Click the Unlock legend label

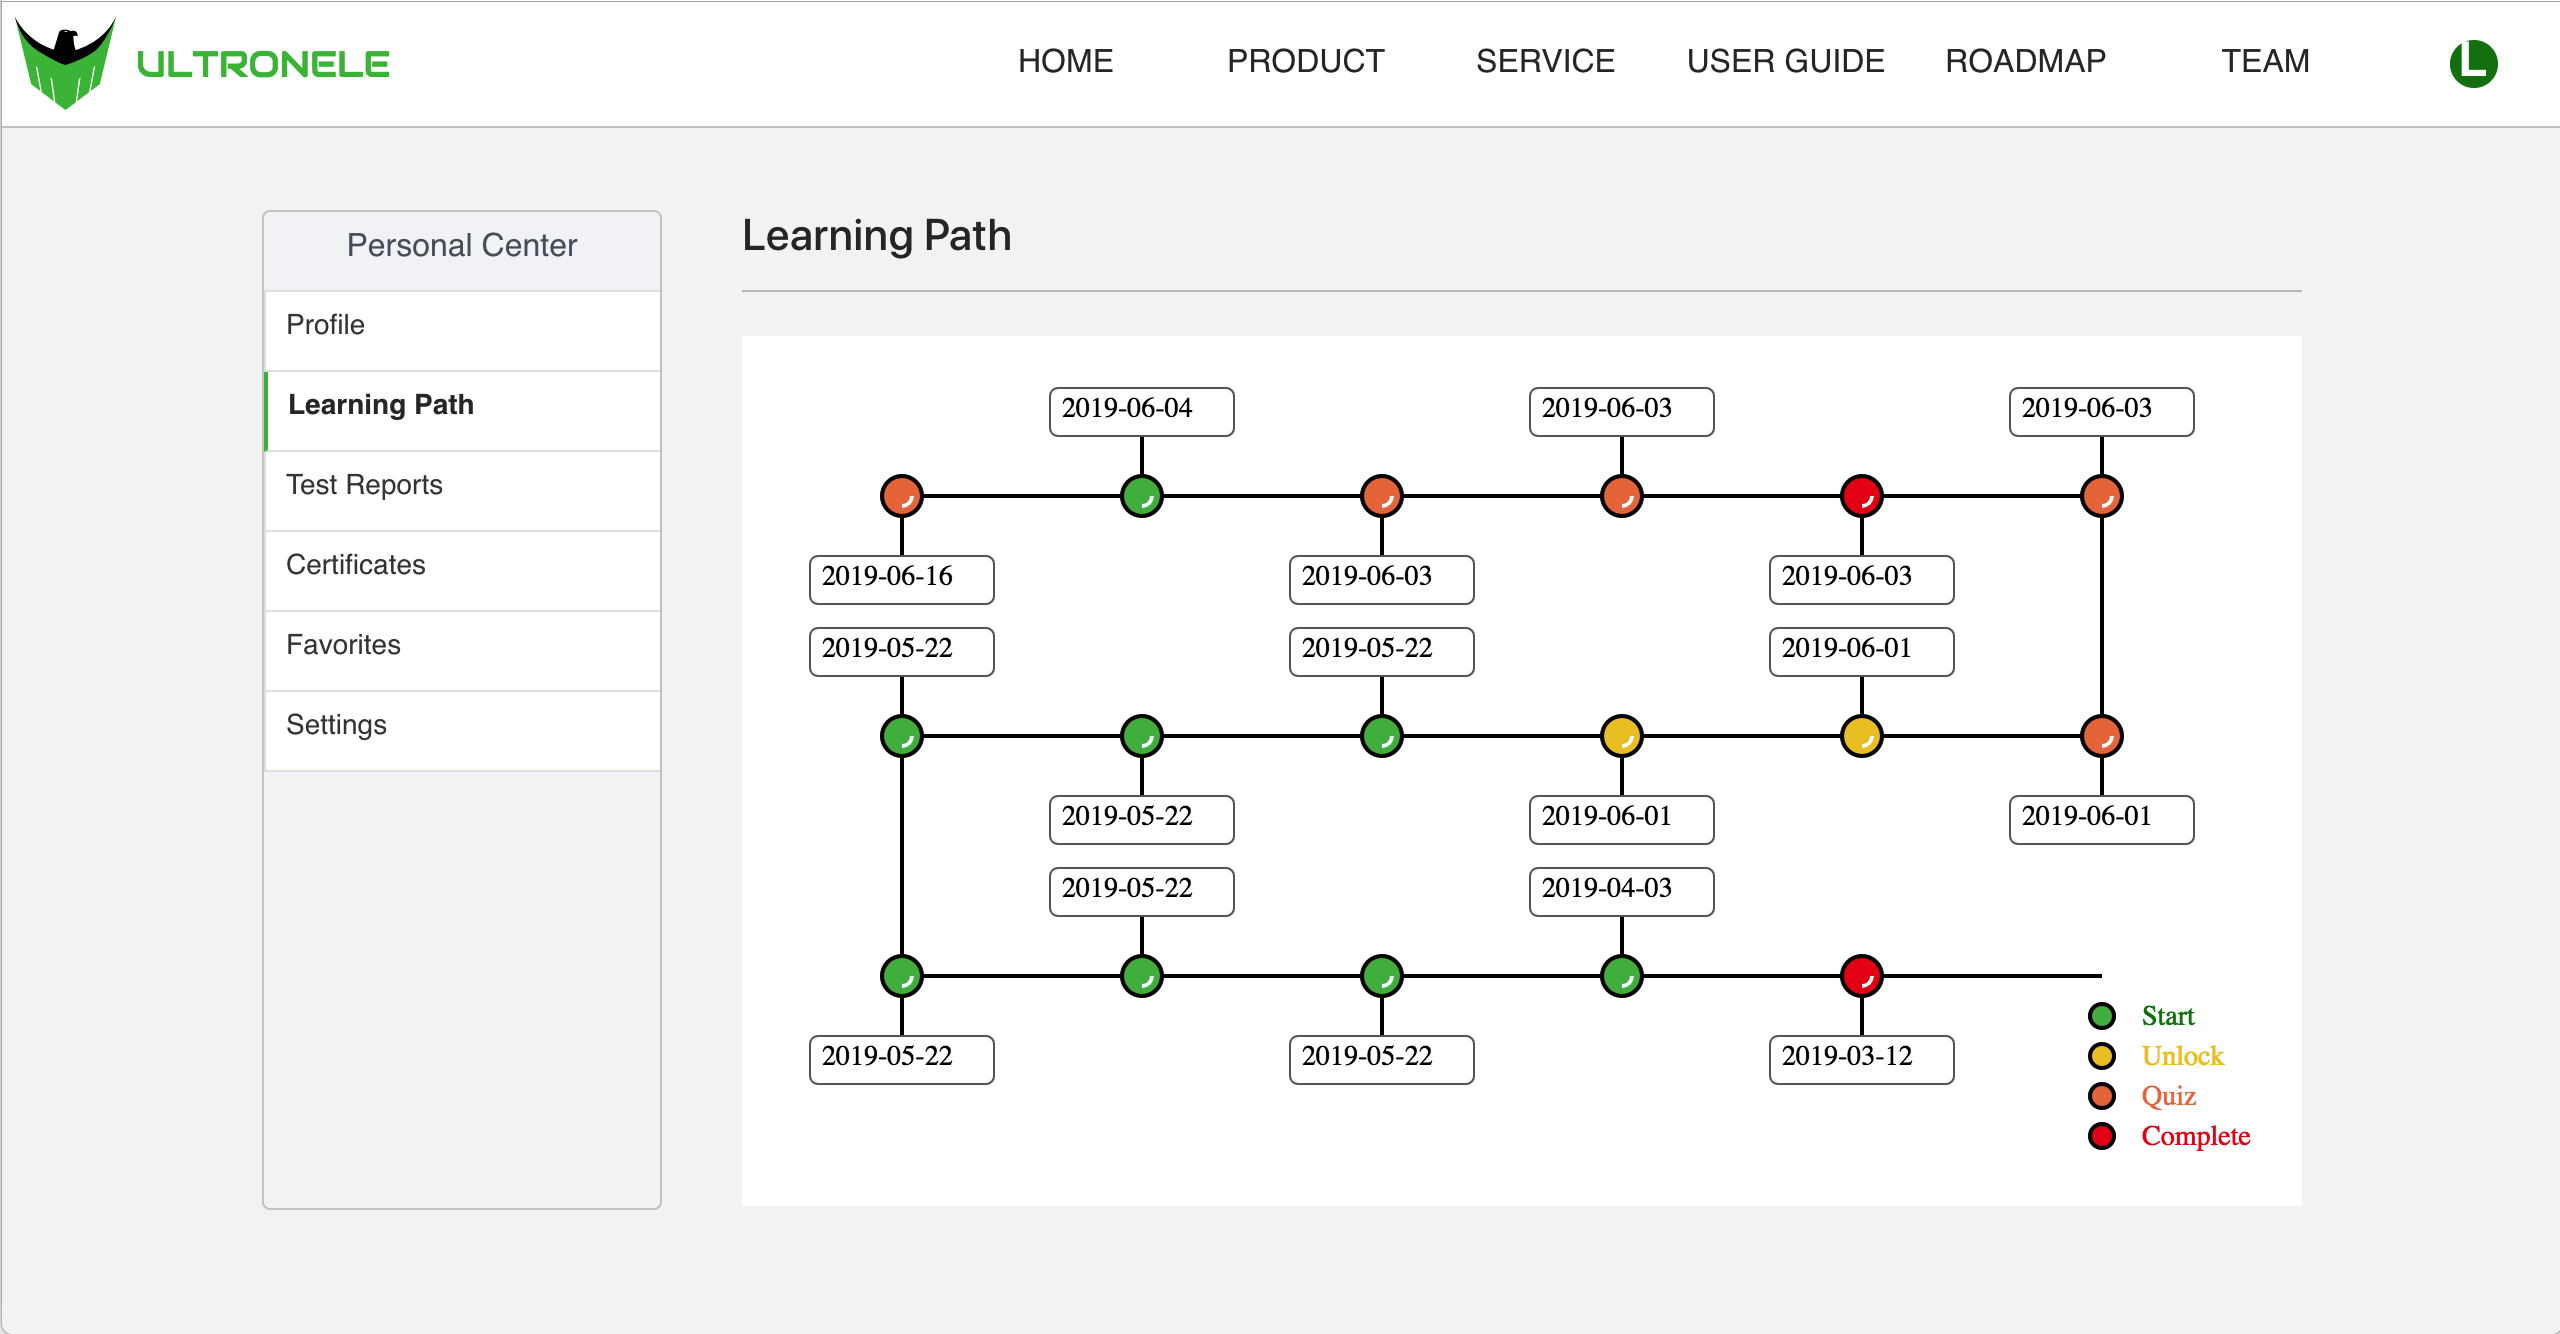[x=2182, y=1056]
